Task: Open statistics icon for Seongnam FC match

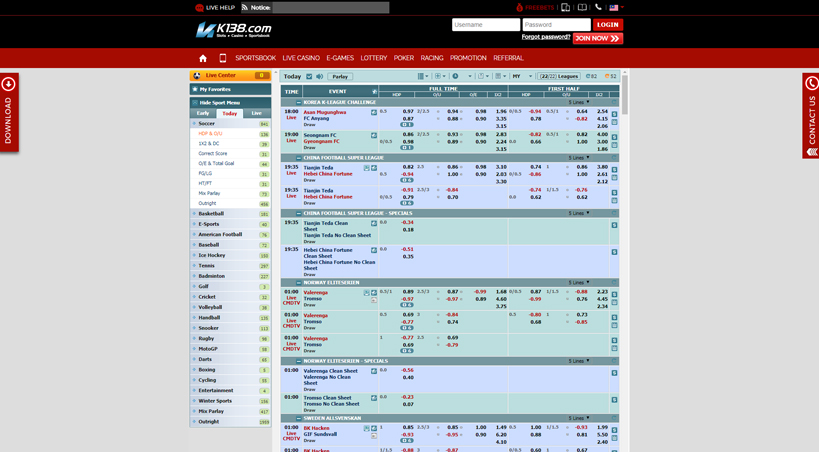Action: point(374,135)
